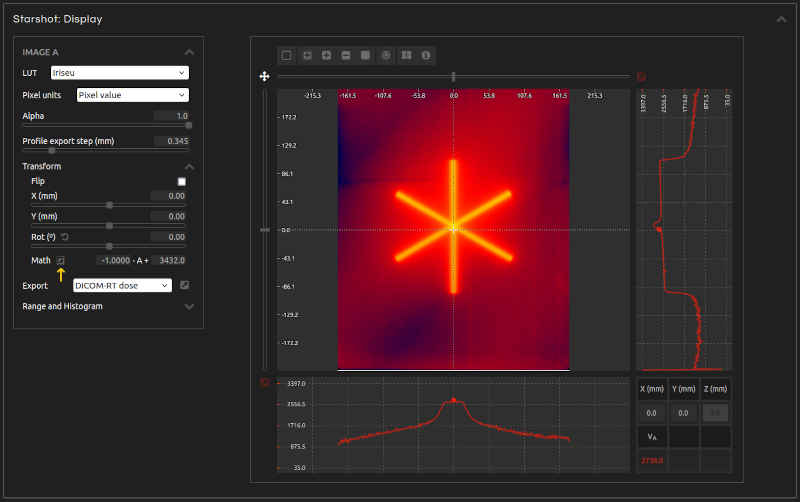This screenshot has width=800, height=502.
Task: Click the Profile export step slider handle
Action: pos(52,151)
